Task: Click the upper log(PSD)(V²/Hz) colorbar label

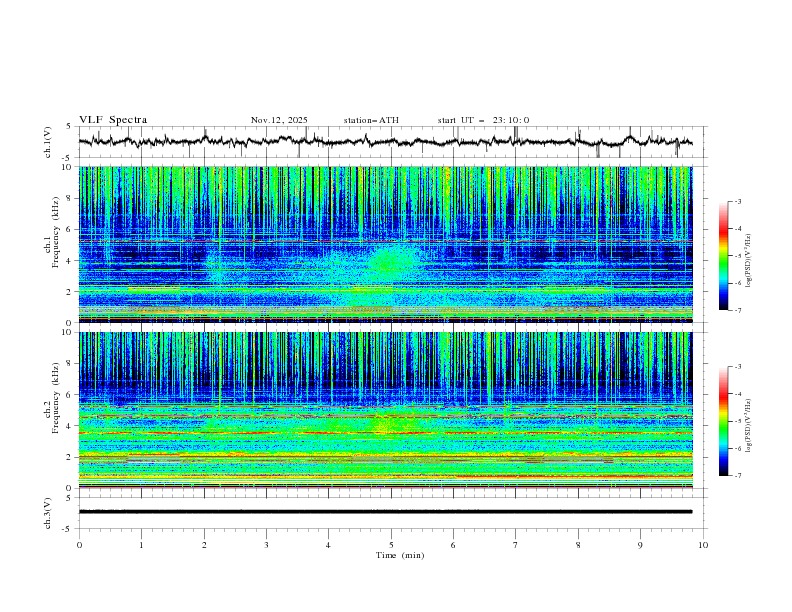Action: [748, 261]
